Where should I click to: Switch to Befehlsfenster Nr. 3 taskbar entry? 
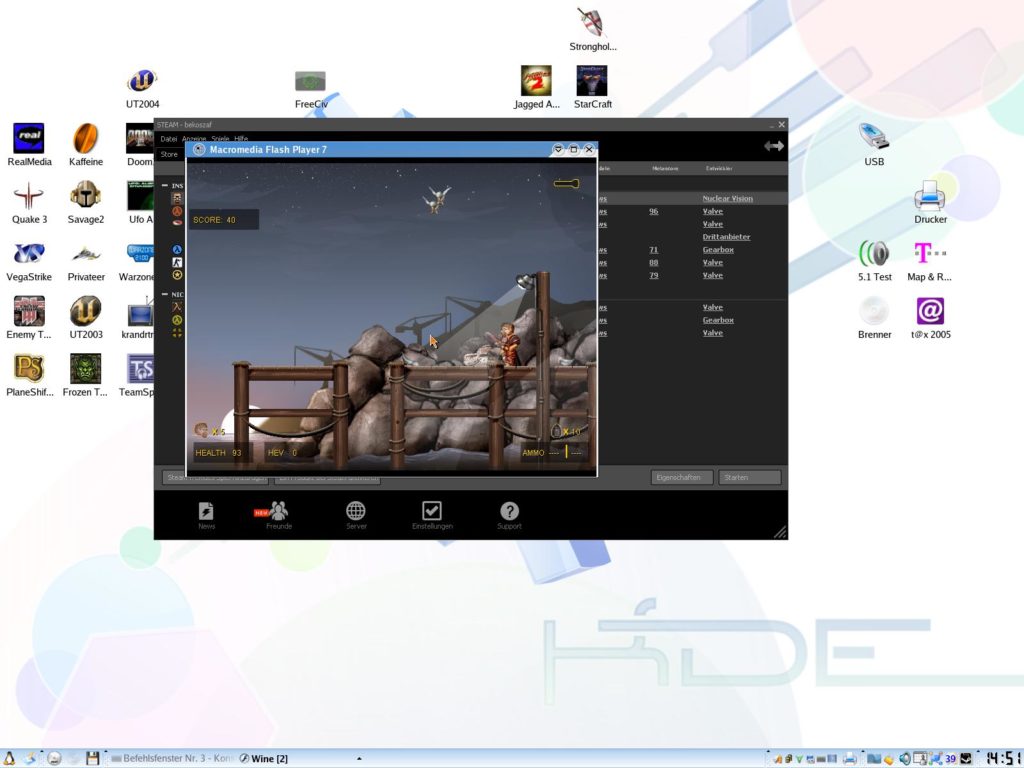172,758
